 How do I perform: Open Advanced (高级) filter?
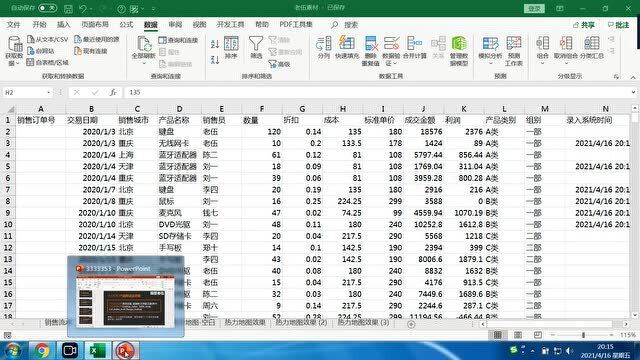(x=280, y=64)
